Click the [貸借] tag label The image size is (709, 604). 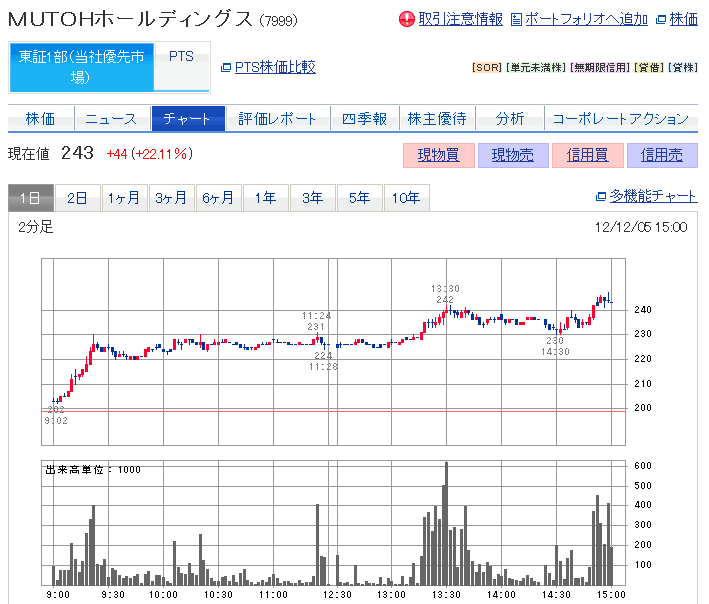(x=650, y=68)
